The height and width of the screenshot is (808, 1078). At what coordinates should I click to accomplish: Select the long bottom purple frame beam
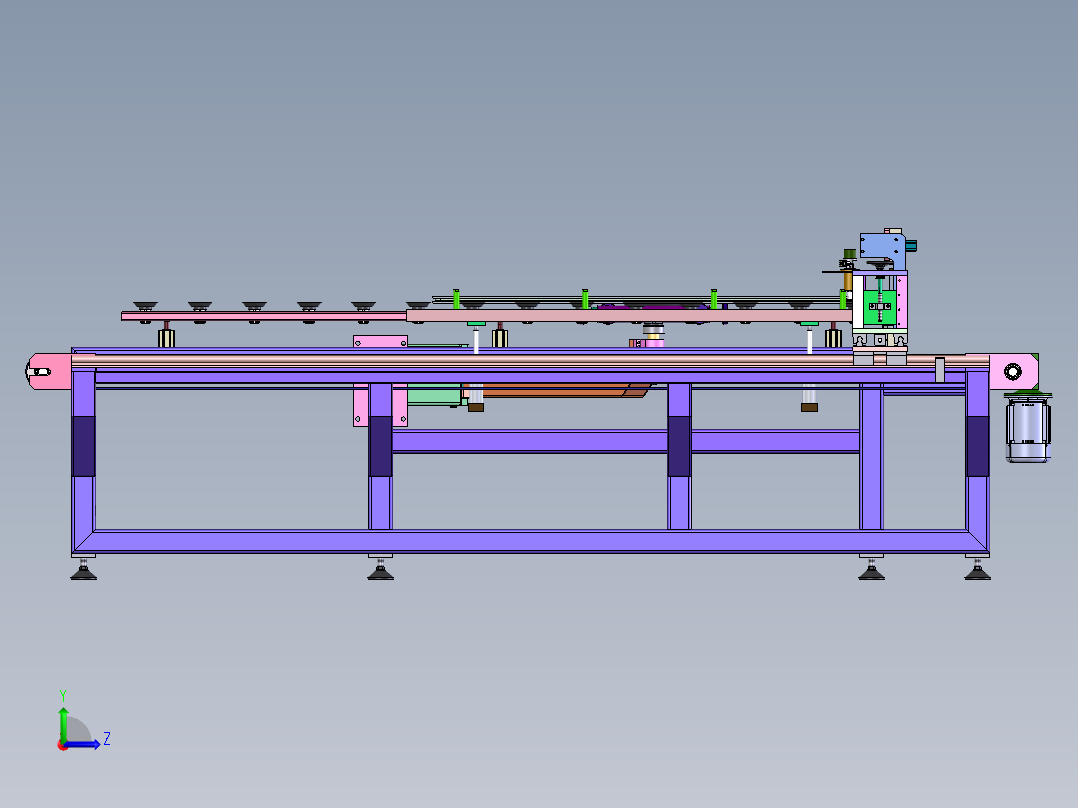[x=531, y=541]
